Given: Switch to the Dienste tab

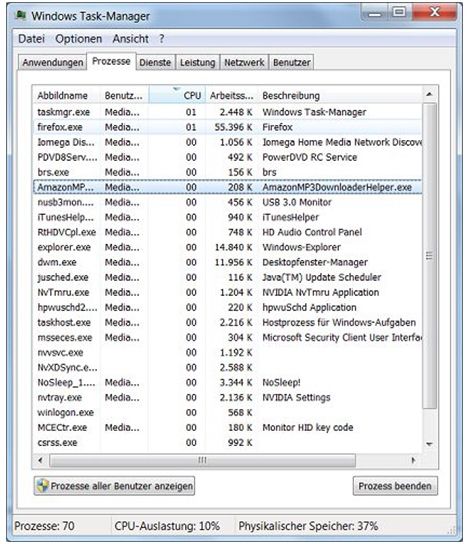Looking at the screenshot, I should [x=155, y=62].
